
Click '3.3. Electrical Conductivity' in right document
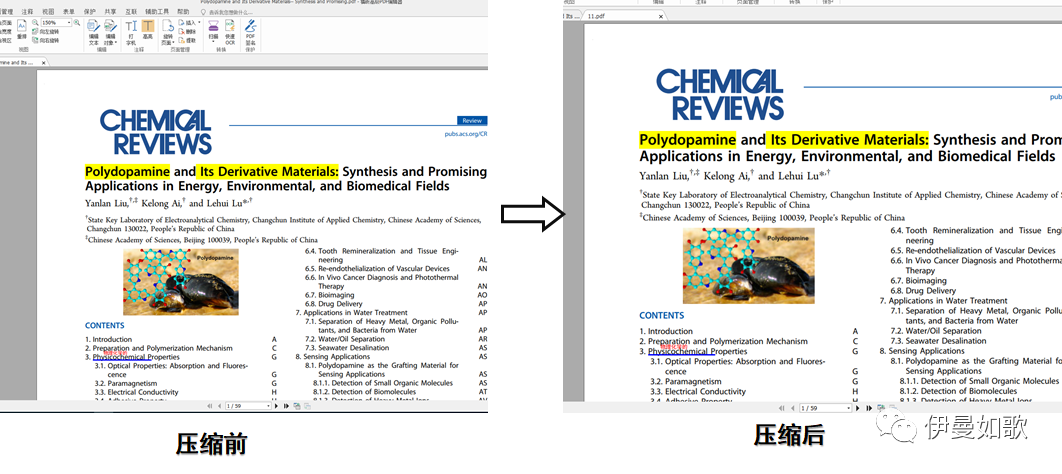[698, 391]
